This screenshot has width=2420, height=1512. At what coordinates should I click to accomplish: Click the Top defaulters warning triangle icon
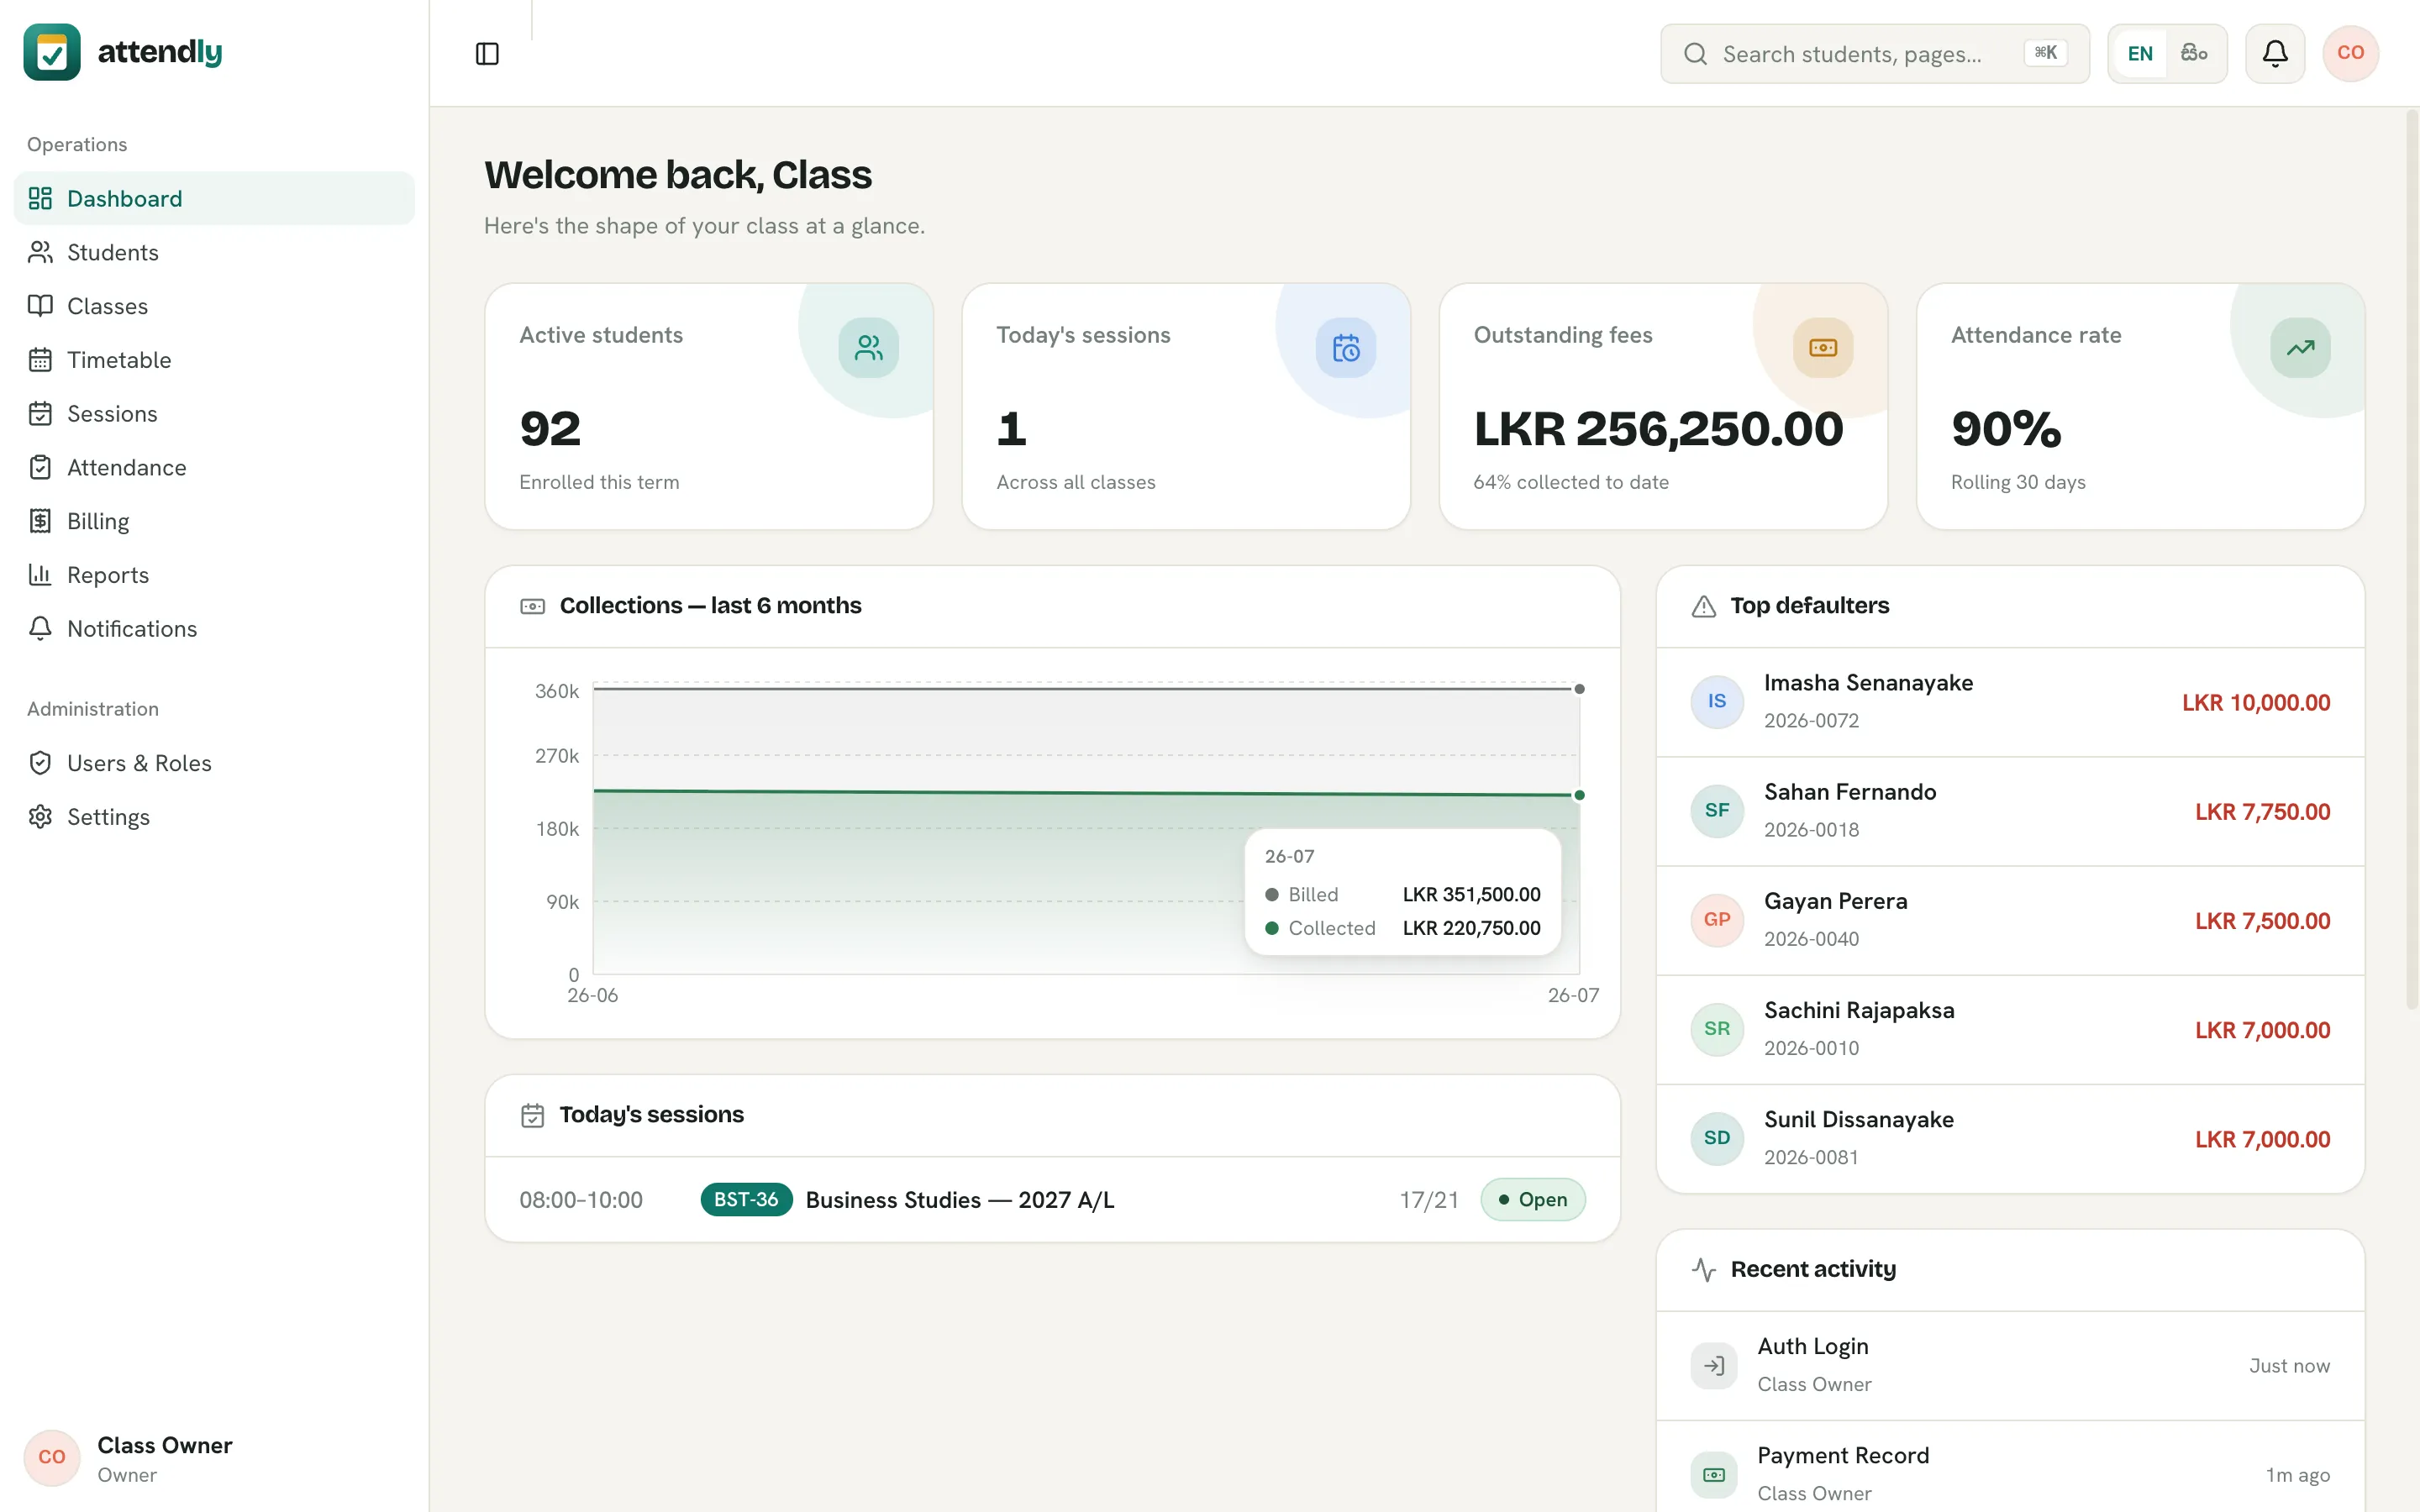(1704, 607)
